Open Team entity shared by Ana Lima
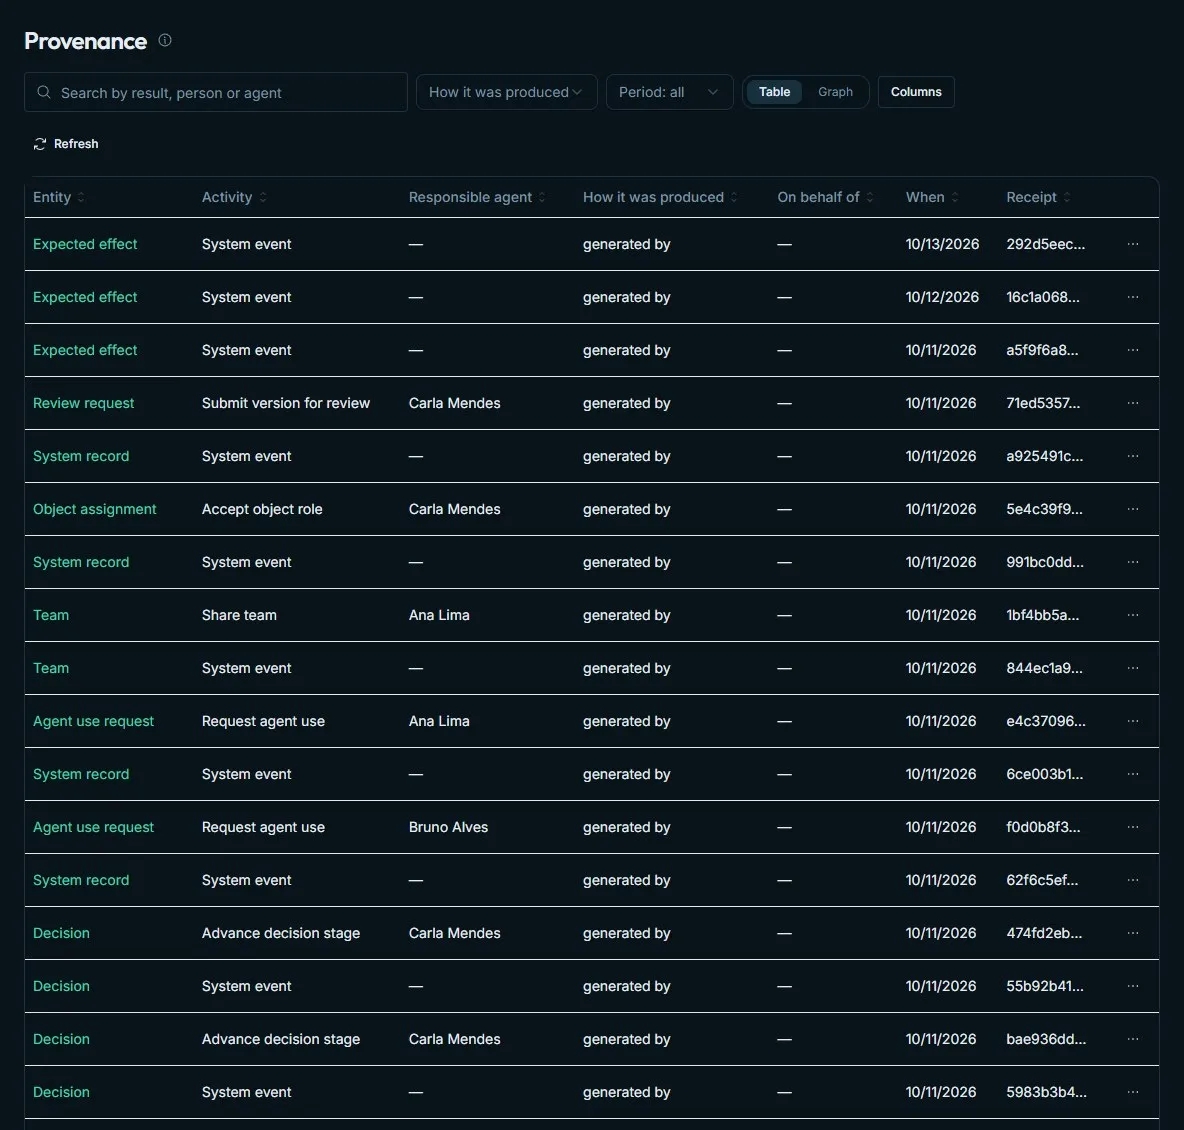1184x1130 pixels. [51, 615]
